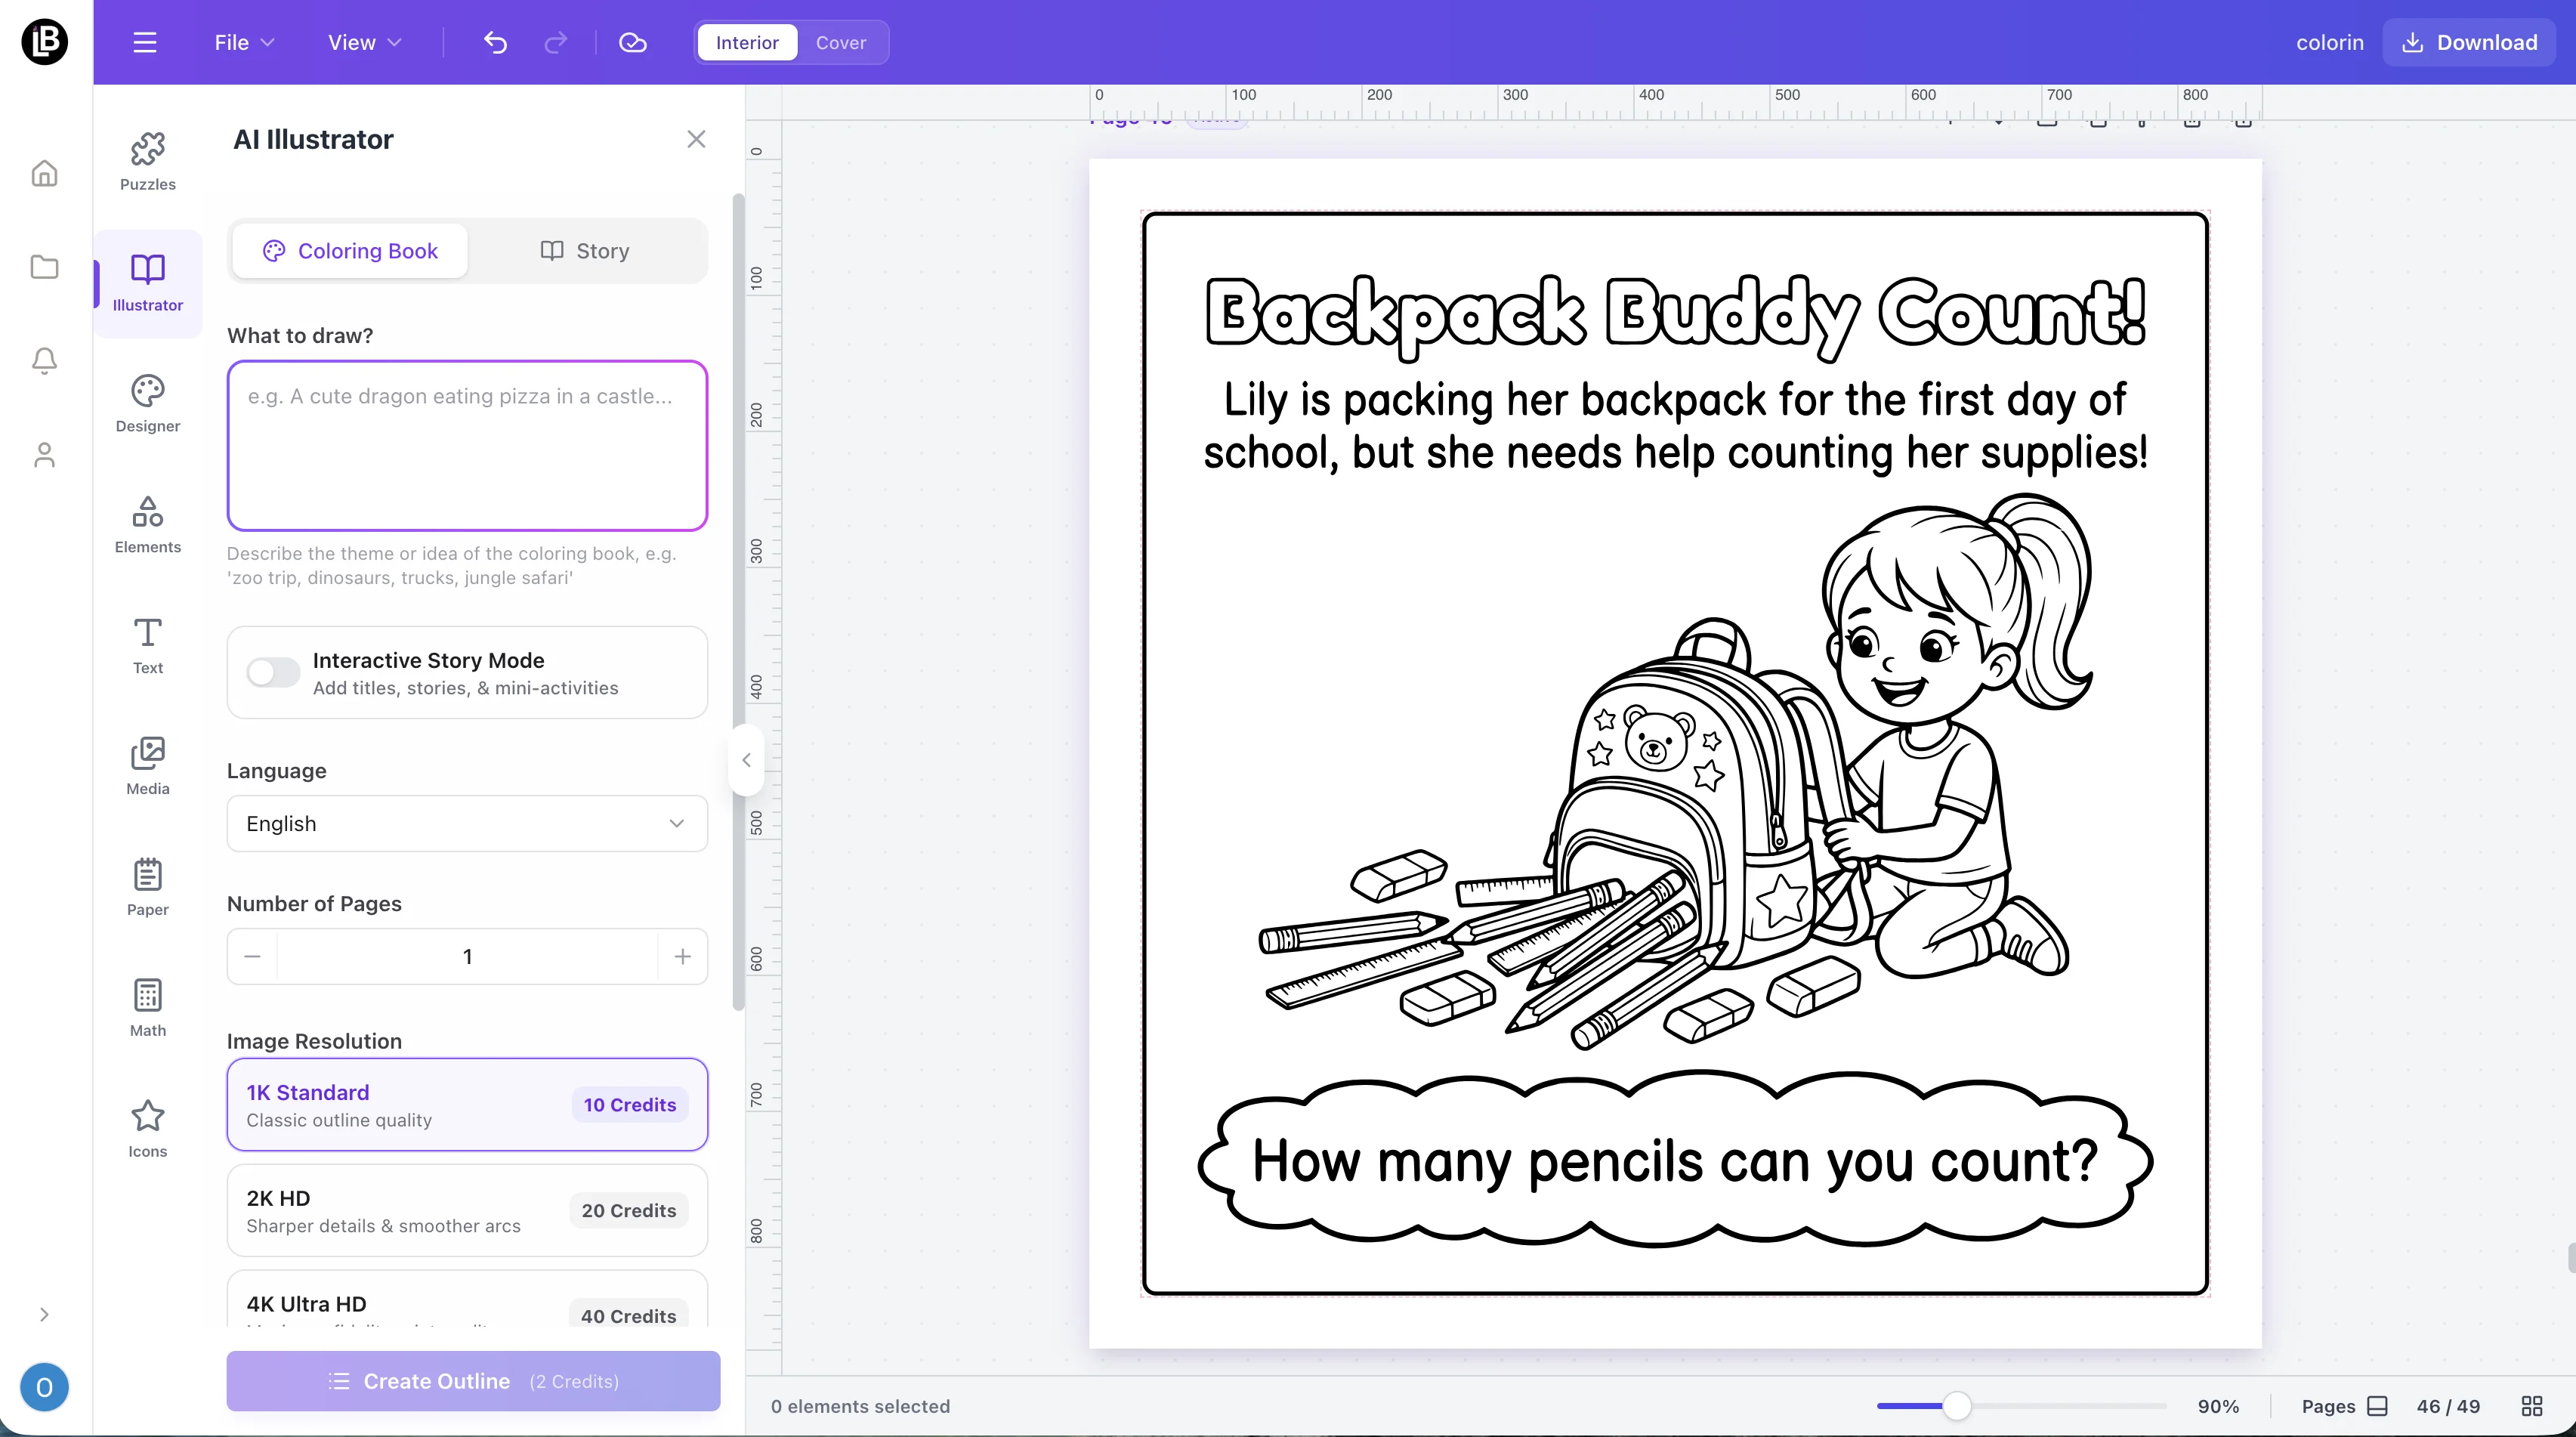Decrease the number of pages
The width and height of the screenshot is (2576, 1437).
click(252, 957)
